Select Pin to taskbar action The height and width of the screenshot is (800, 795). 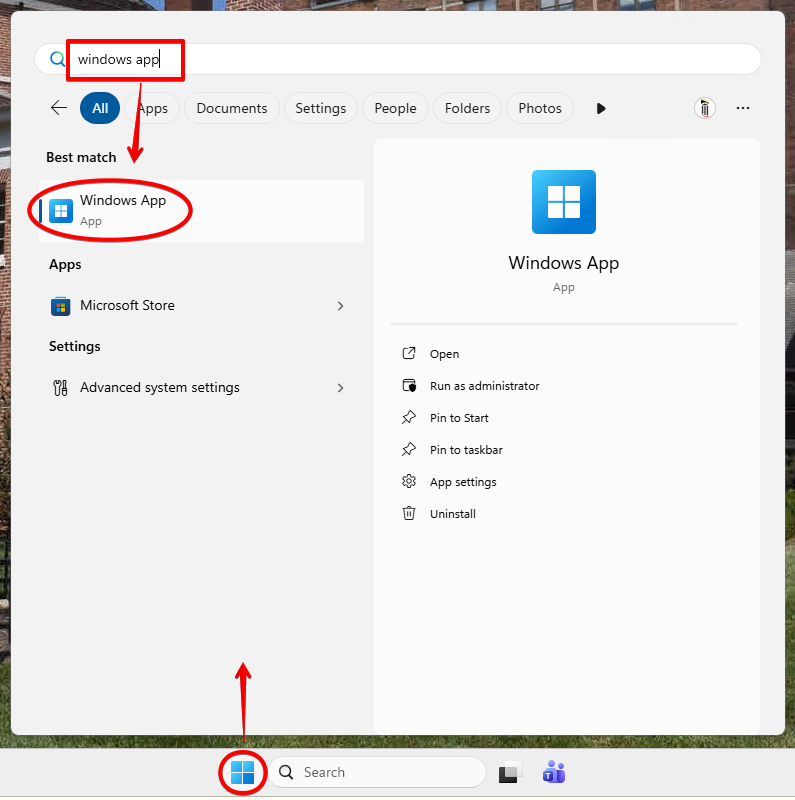click(x=466, y=450)
